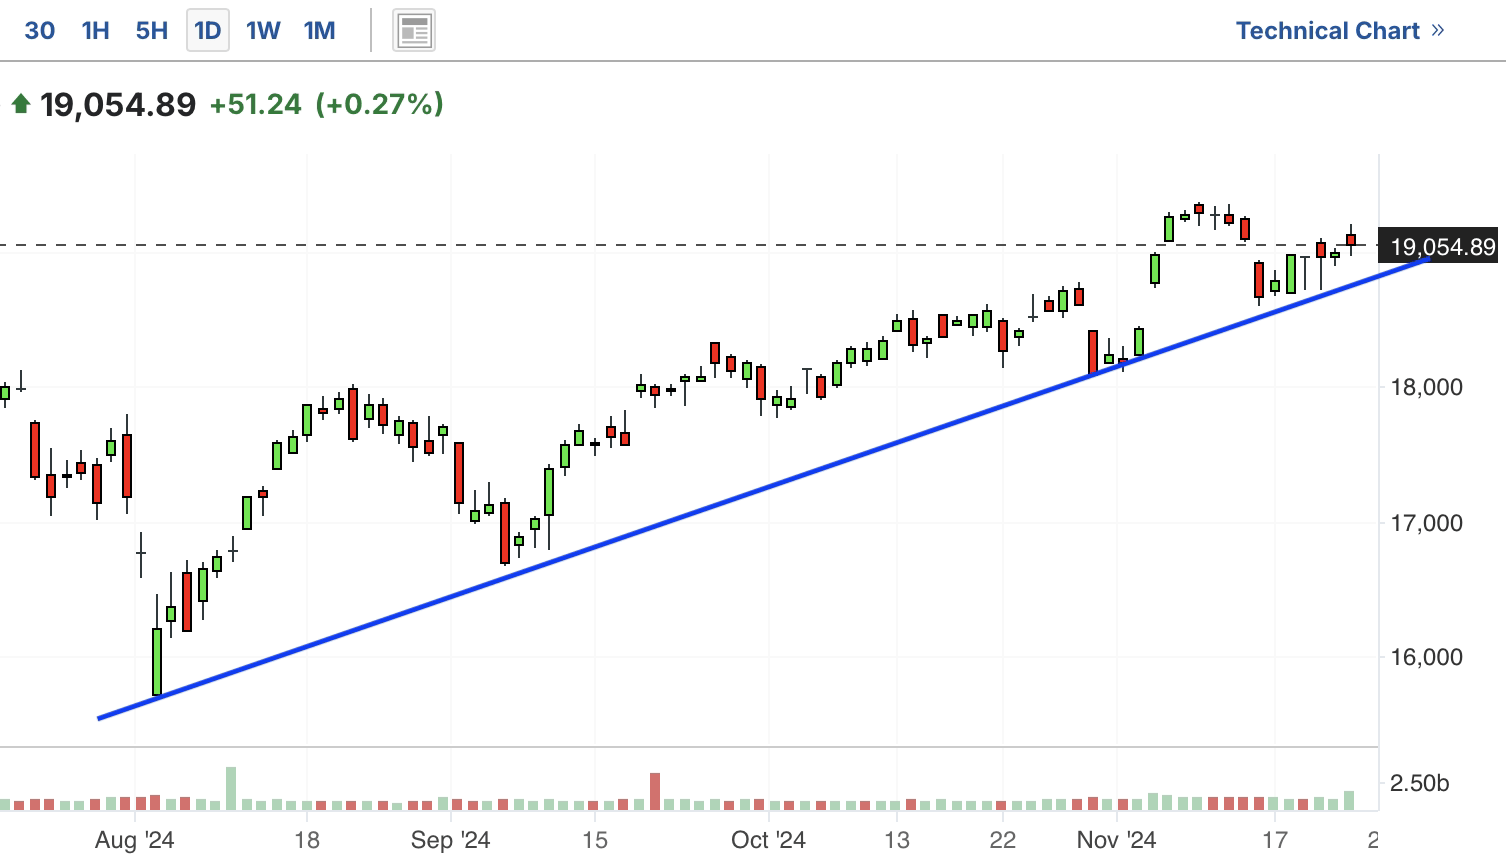
Task: Open the chart table view icon
Action: [x=414, y=31]
